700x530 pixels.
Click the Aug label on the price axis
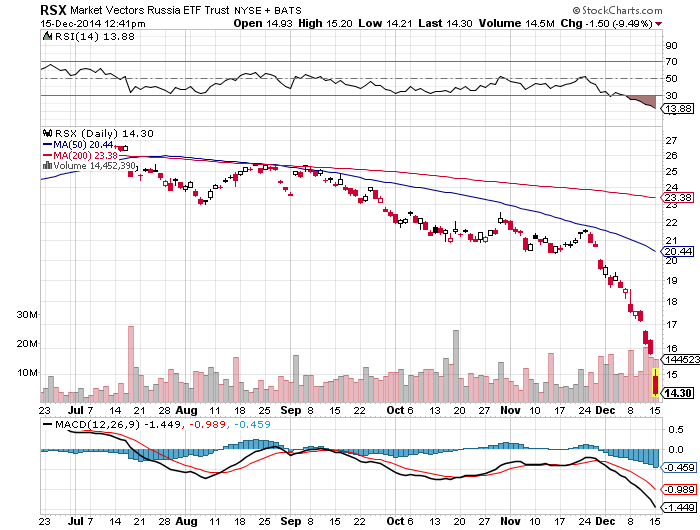click(186, 410)
